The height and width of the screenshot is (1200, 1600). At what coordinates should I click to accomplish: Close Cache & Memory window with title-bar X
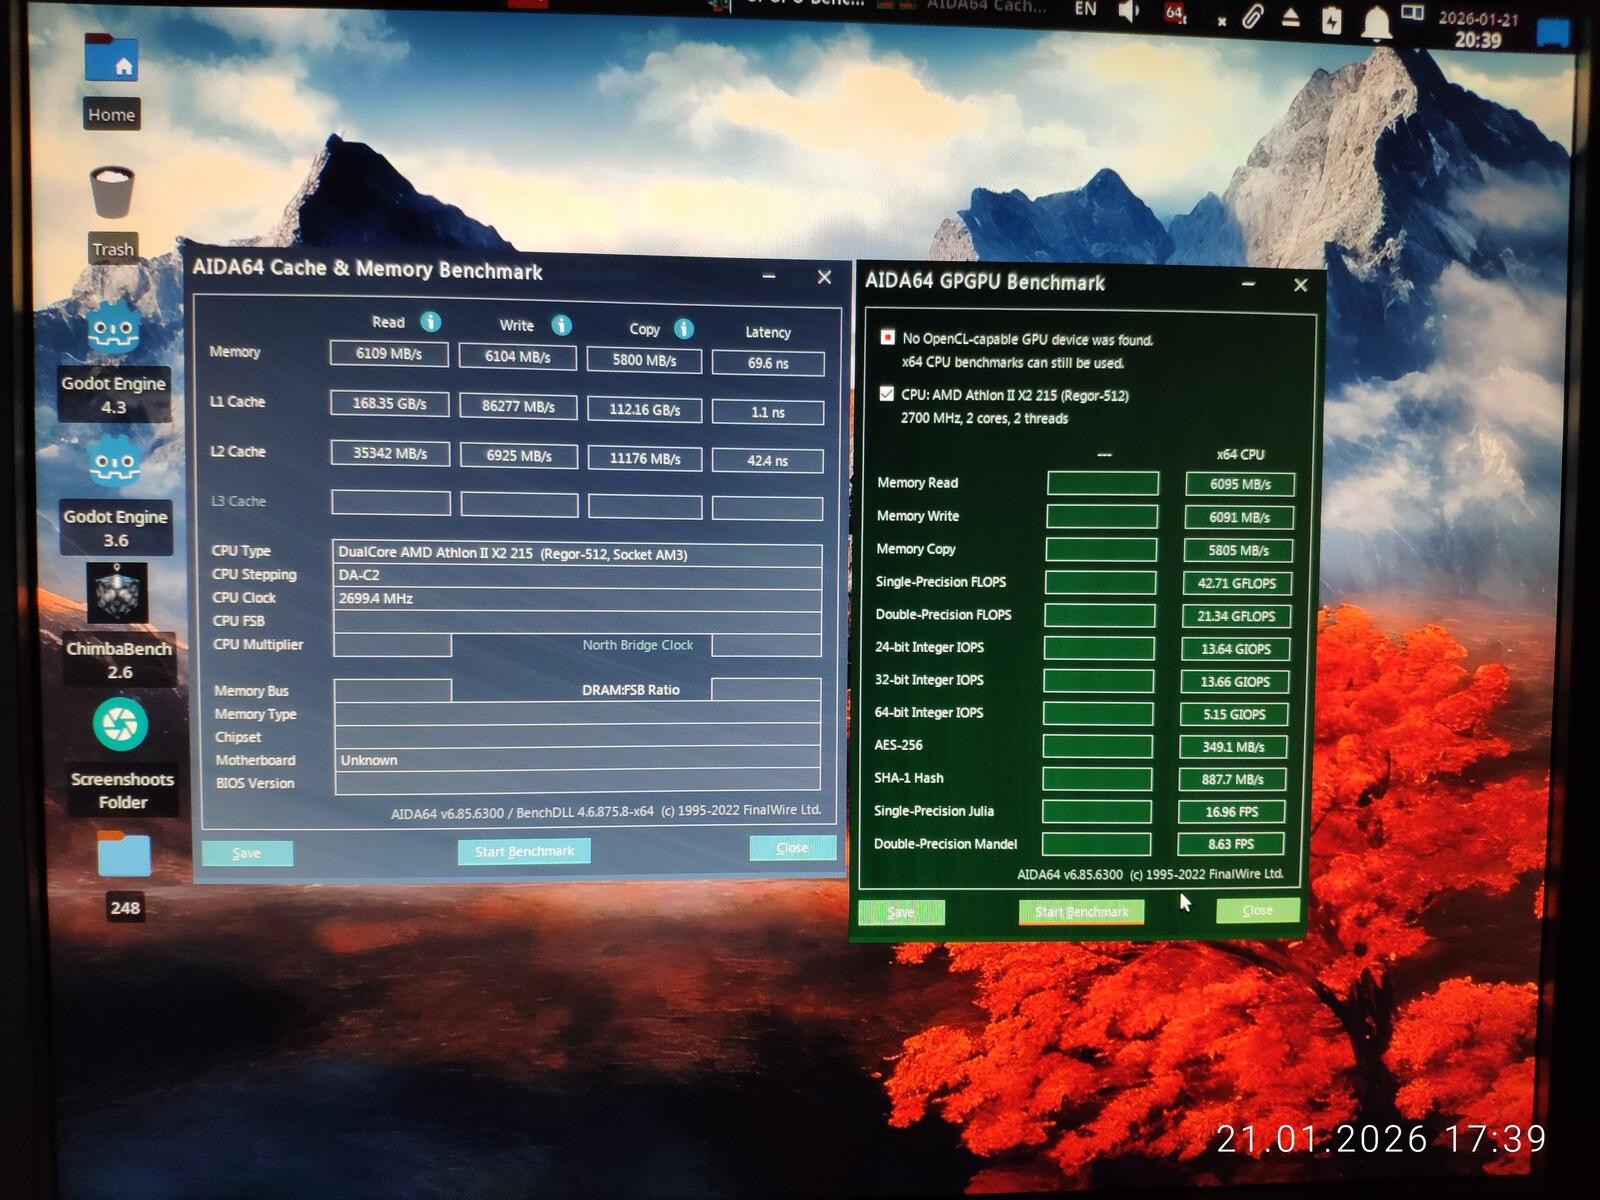[824, 277]
